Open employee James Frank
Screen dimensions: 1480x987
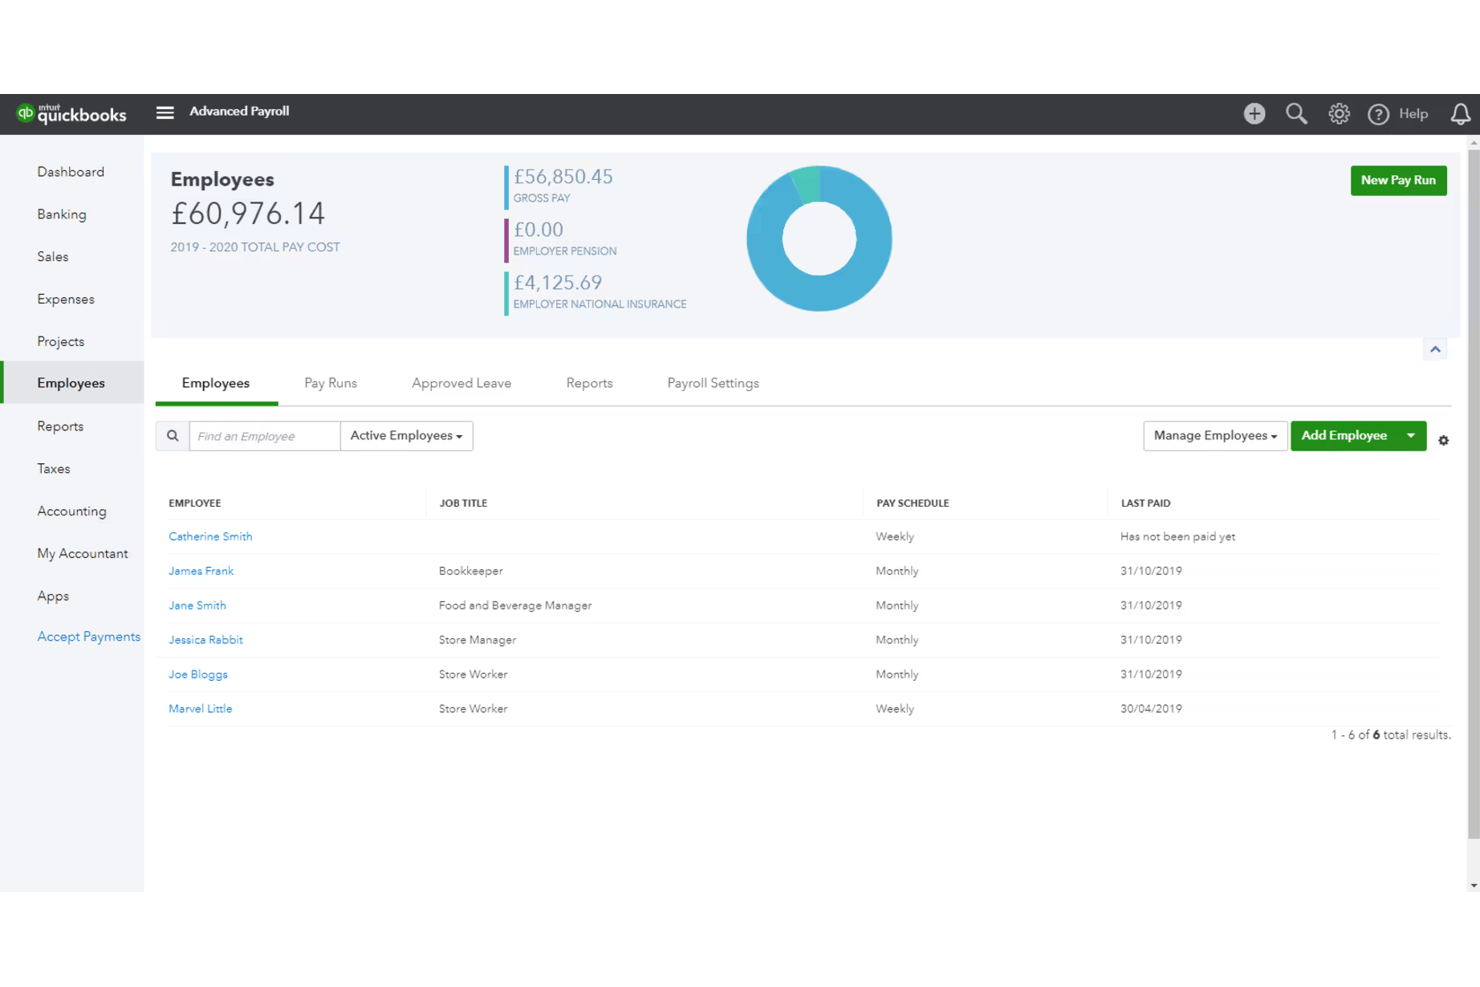click(201, 571)
